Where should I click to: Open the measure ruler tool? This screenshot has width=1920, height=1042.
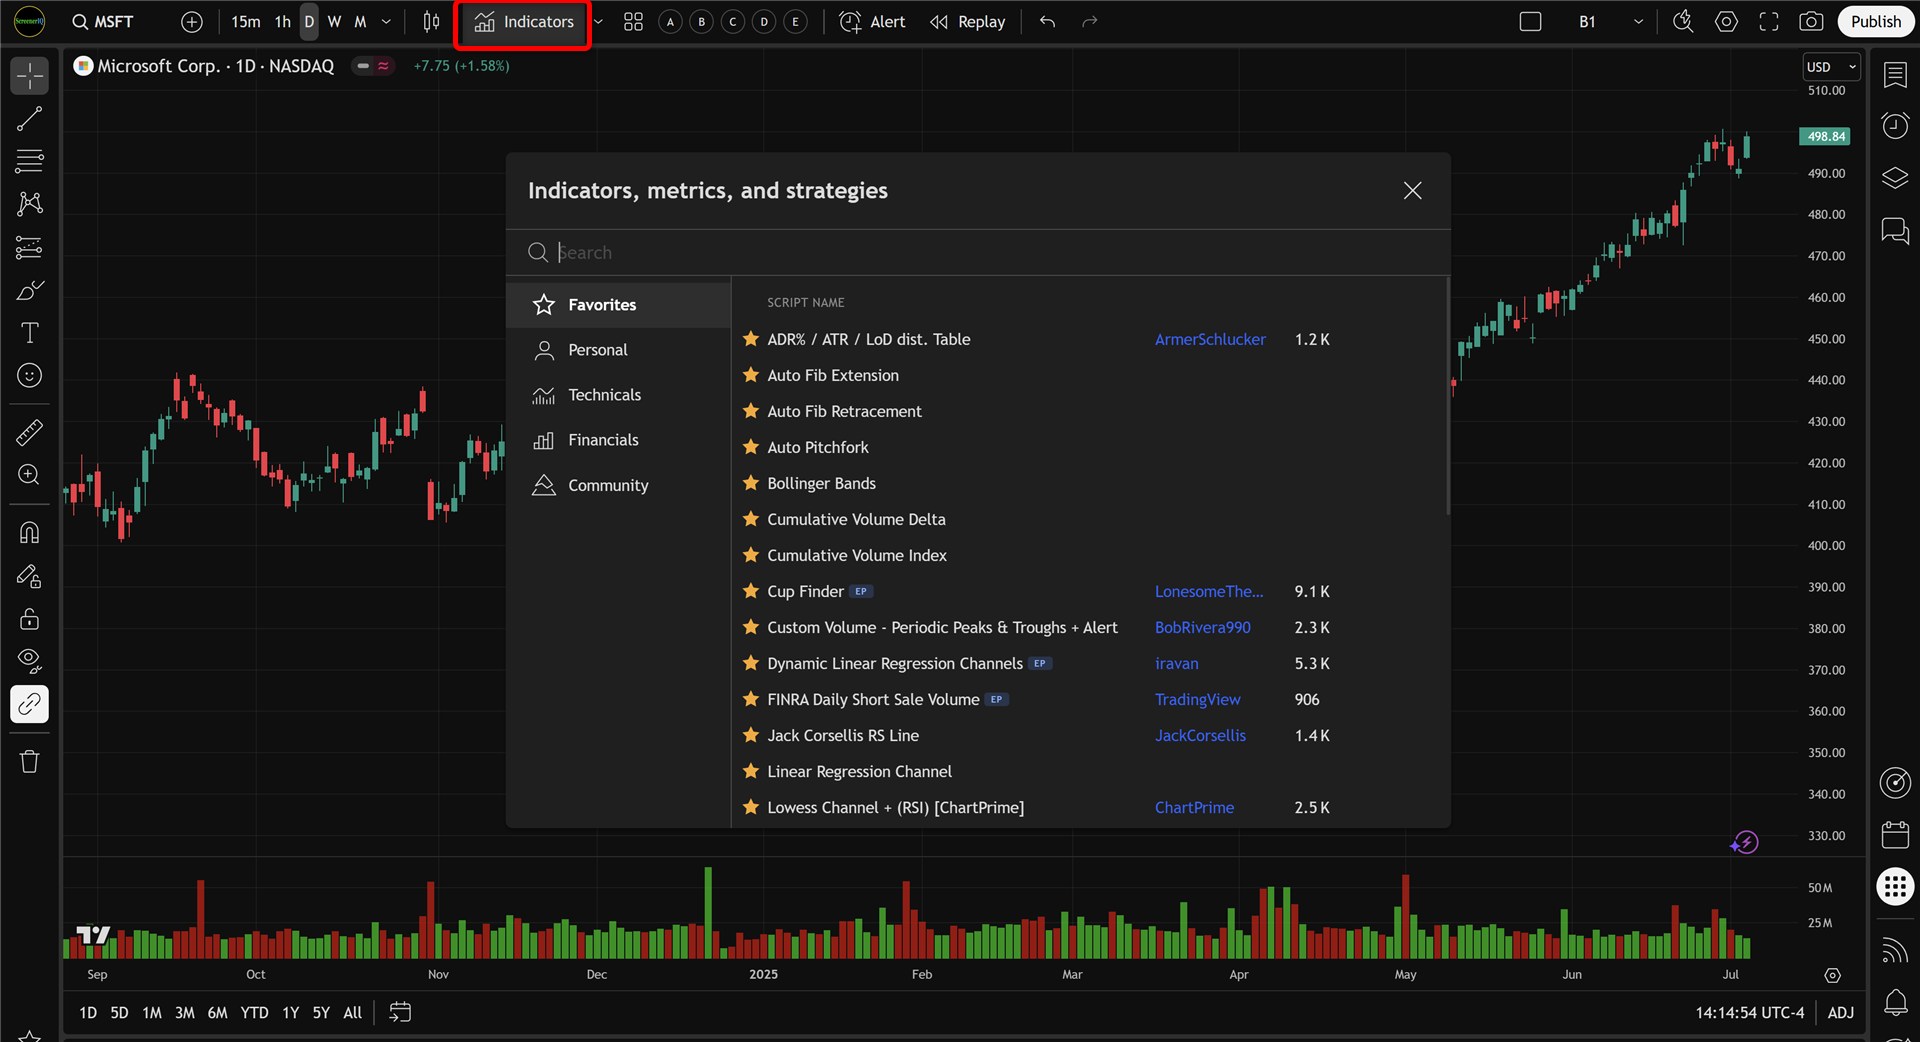(x=30, y=432)
